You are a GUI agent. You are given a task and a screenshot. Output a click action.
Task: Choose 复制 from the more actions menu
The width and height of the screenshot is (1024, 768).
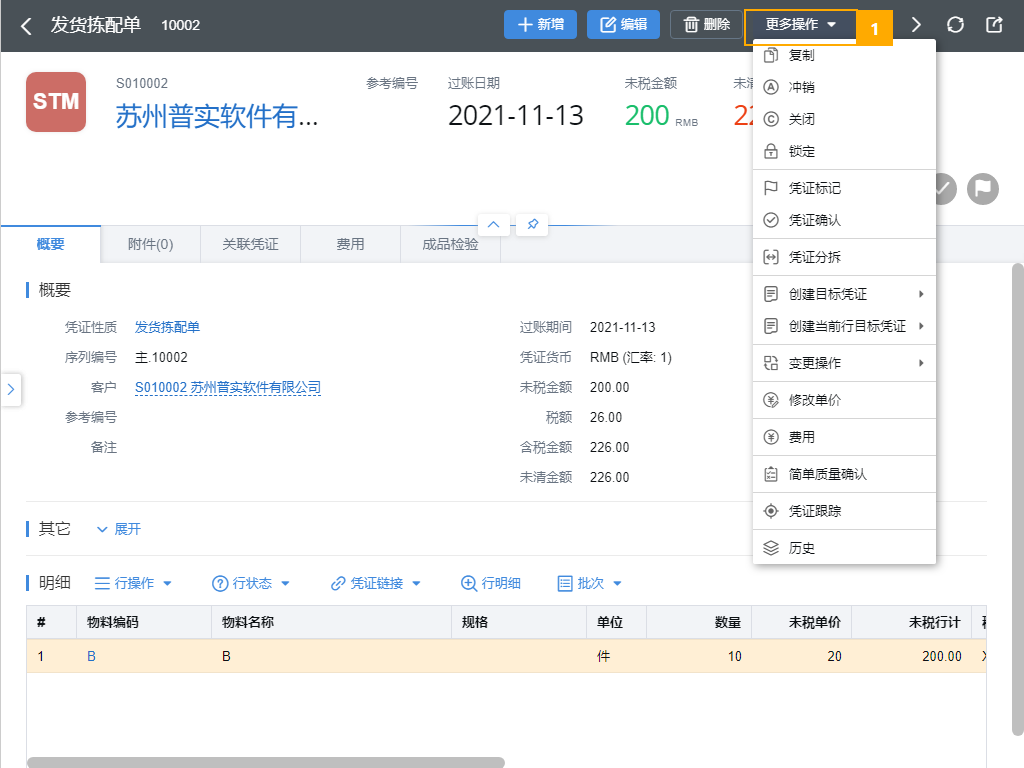tap(844, 56)
